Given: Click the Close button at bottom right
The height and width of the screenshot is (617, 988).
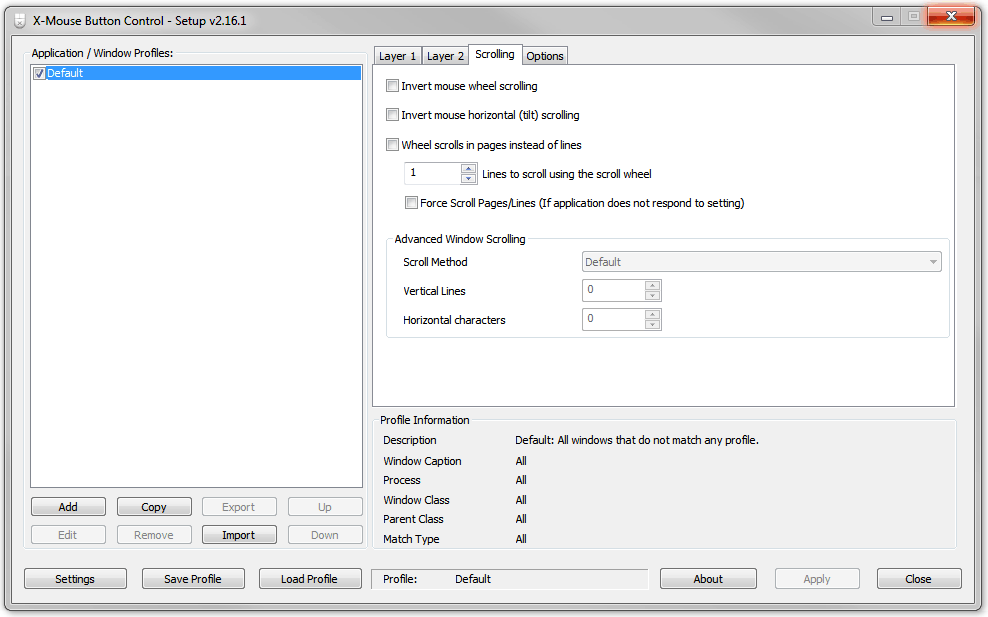Looking at the screenshot, I should [x=919, y=579].
